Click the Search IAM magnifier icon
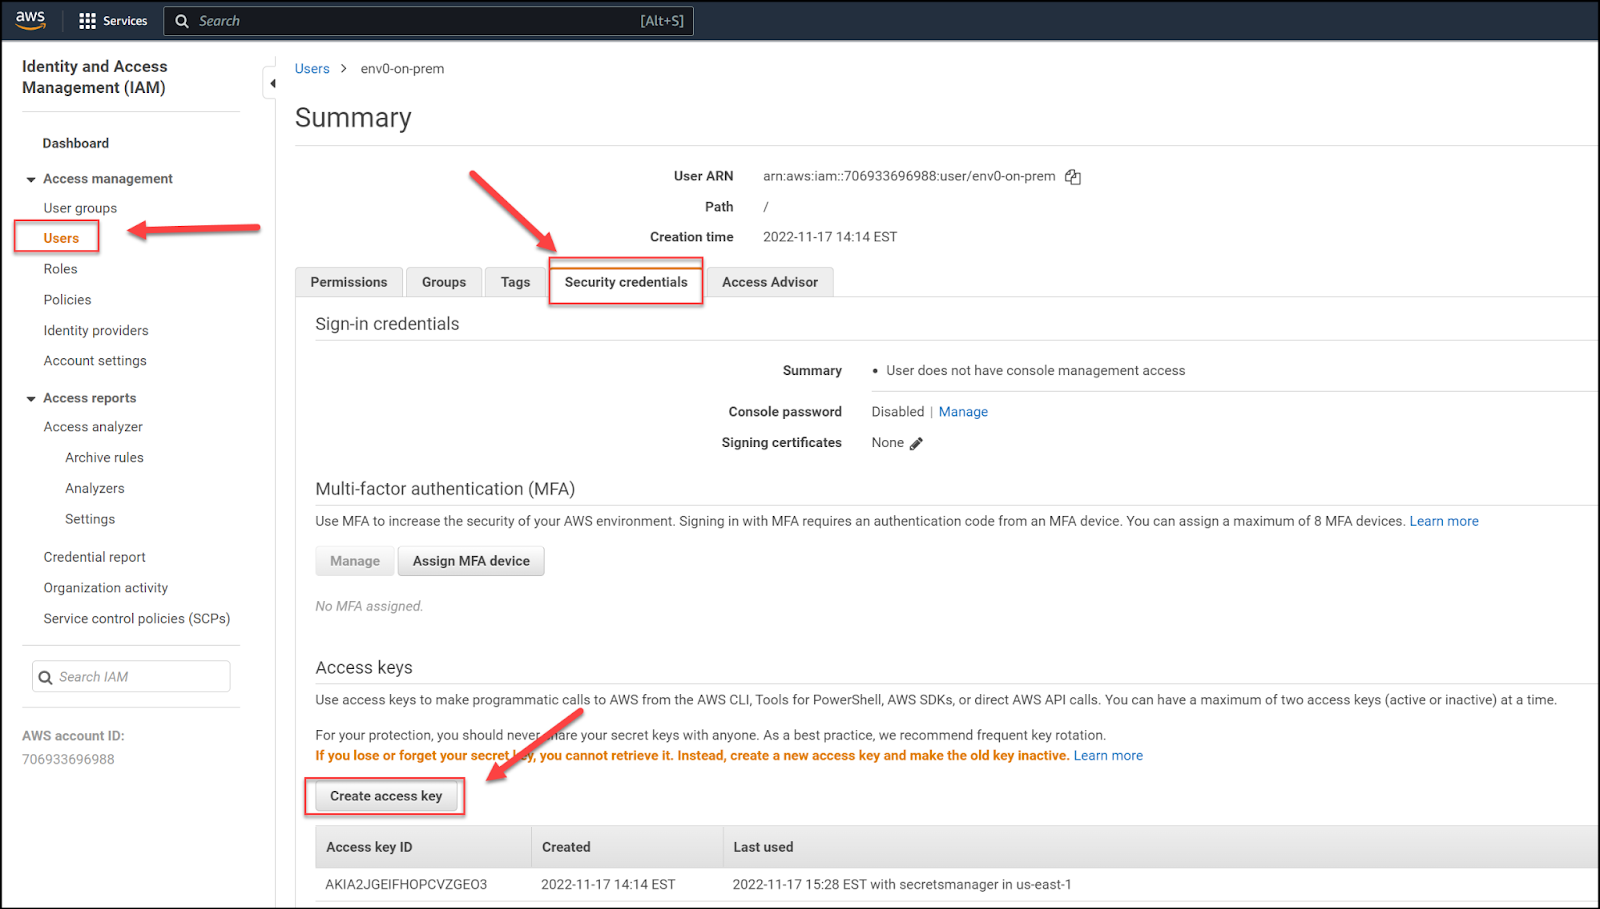The height and width of the screenshot is (909, 1600). point(45,677)
